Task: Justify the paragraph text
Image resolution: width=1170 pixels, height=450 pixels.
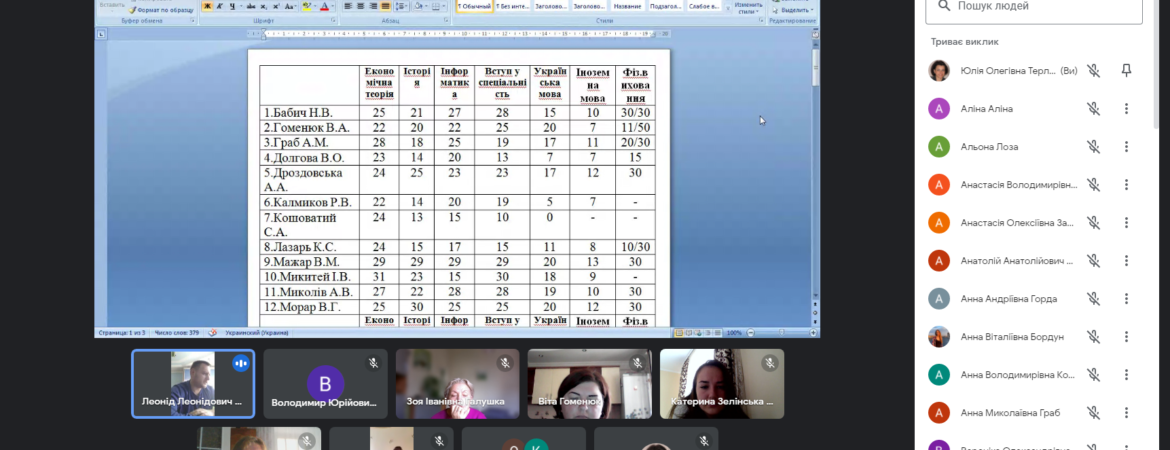Action: [x=386, y=6]
